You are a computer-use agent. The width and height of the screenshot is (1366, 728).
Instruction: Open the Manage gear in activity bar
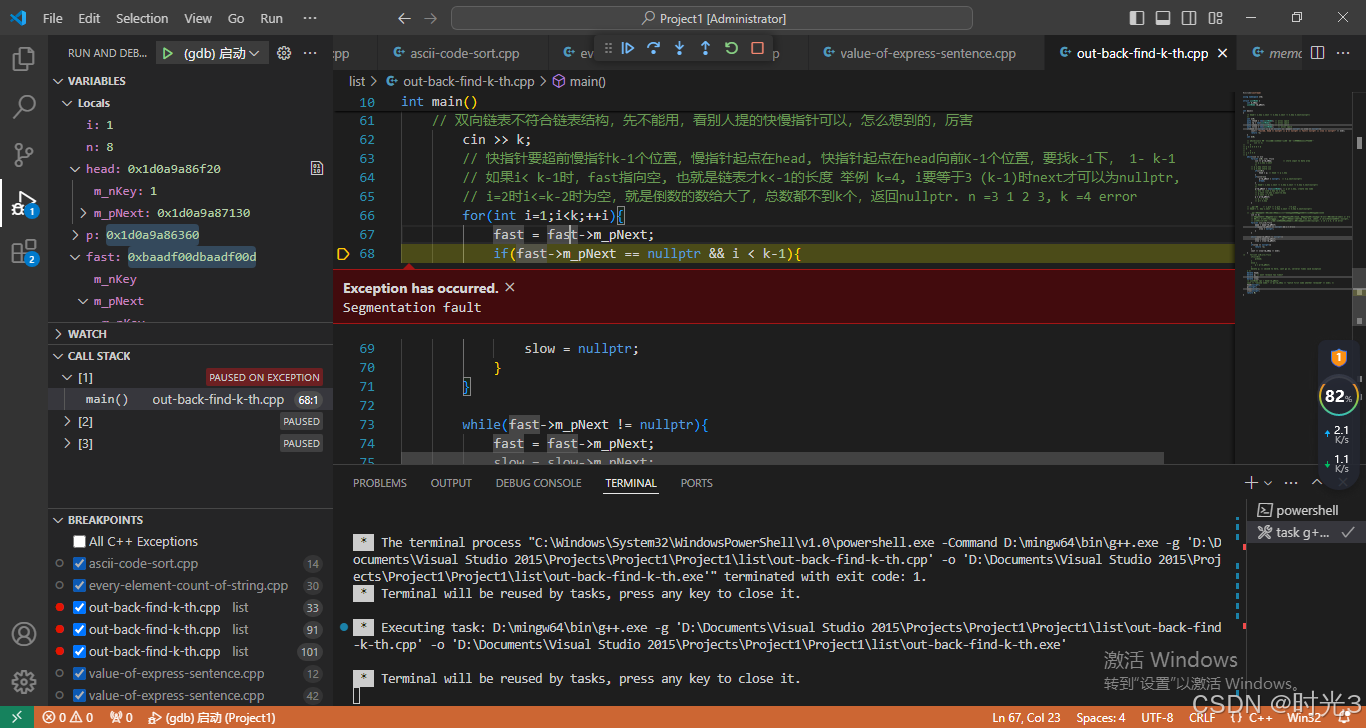24,682
